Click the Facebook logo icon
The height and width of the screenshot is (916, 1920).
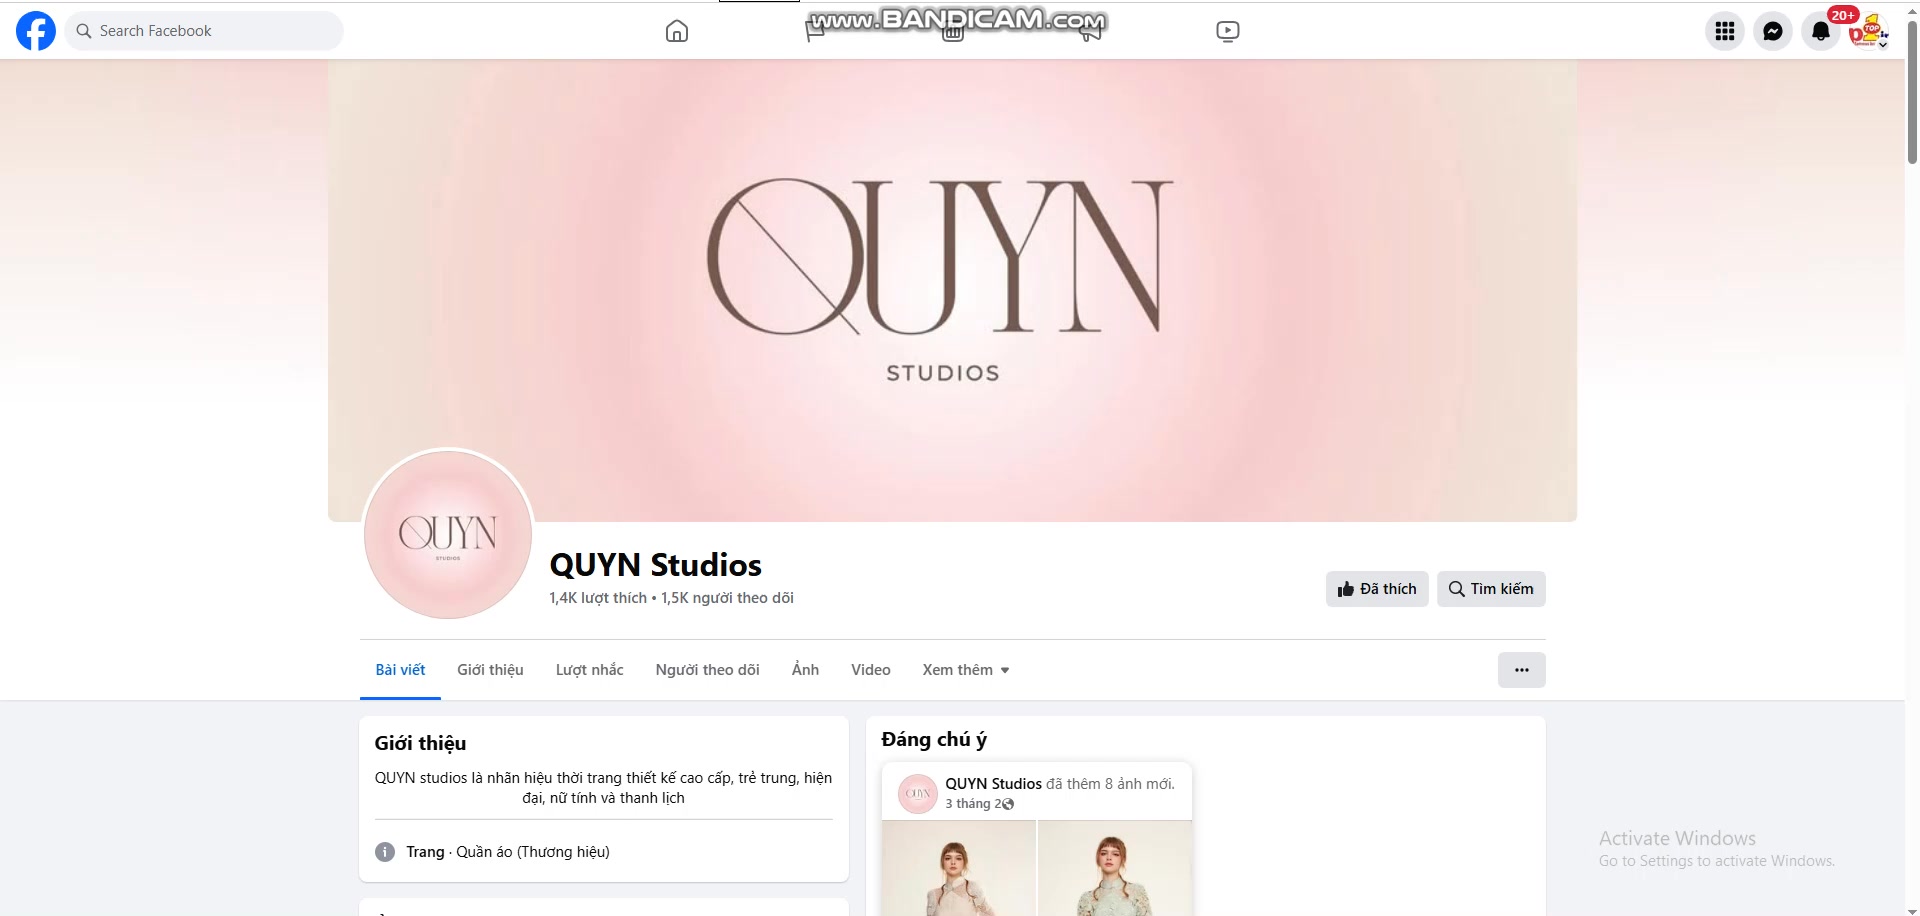click(x=36, y=31)
